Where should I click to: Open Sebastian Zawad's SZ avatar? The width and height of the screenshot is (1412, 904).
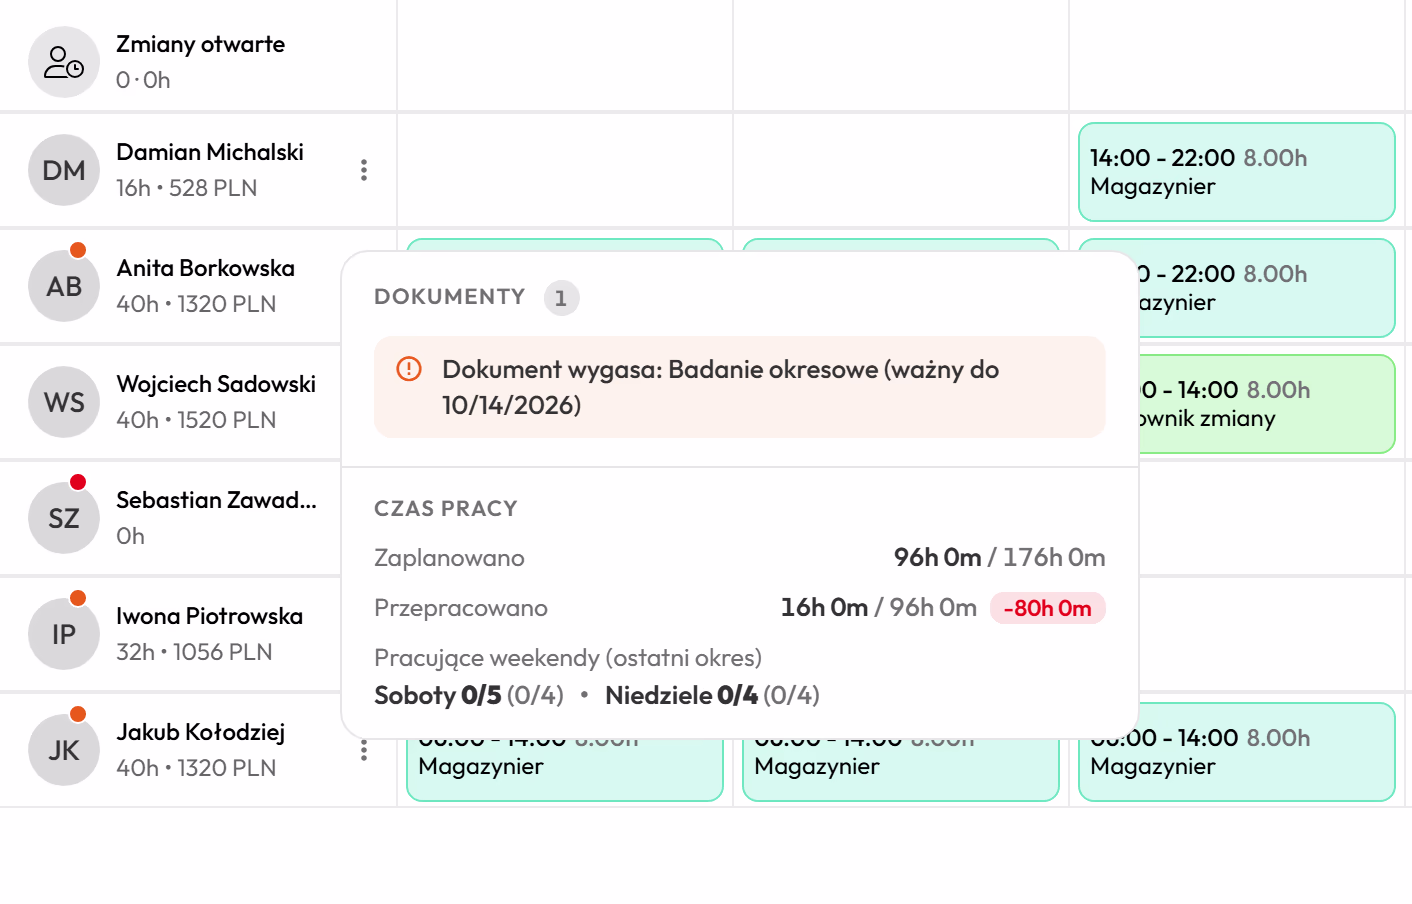pyautogui.click(x=64, y=518)
